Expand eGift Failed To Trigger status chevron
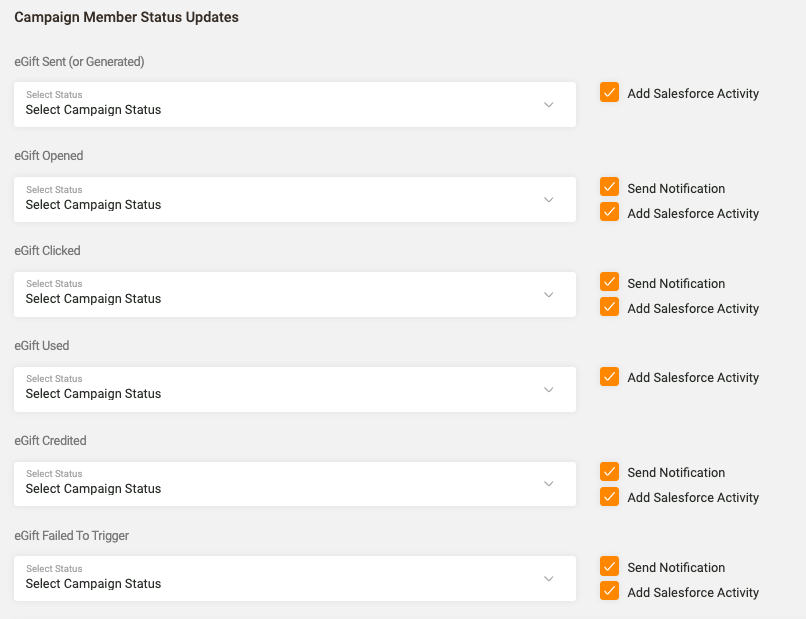 click(548, 579)
